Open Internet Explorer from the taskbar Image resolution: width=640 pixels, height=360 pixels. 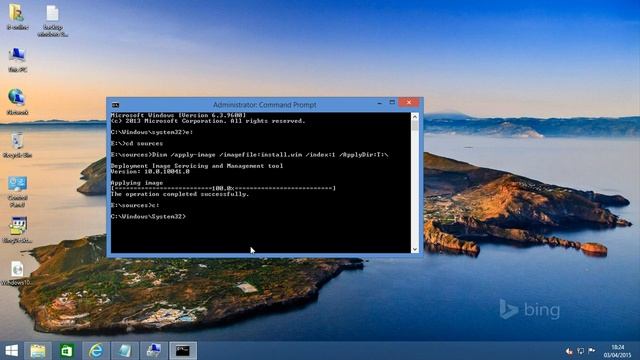coord(96,351)
